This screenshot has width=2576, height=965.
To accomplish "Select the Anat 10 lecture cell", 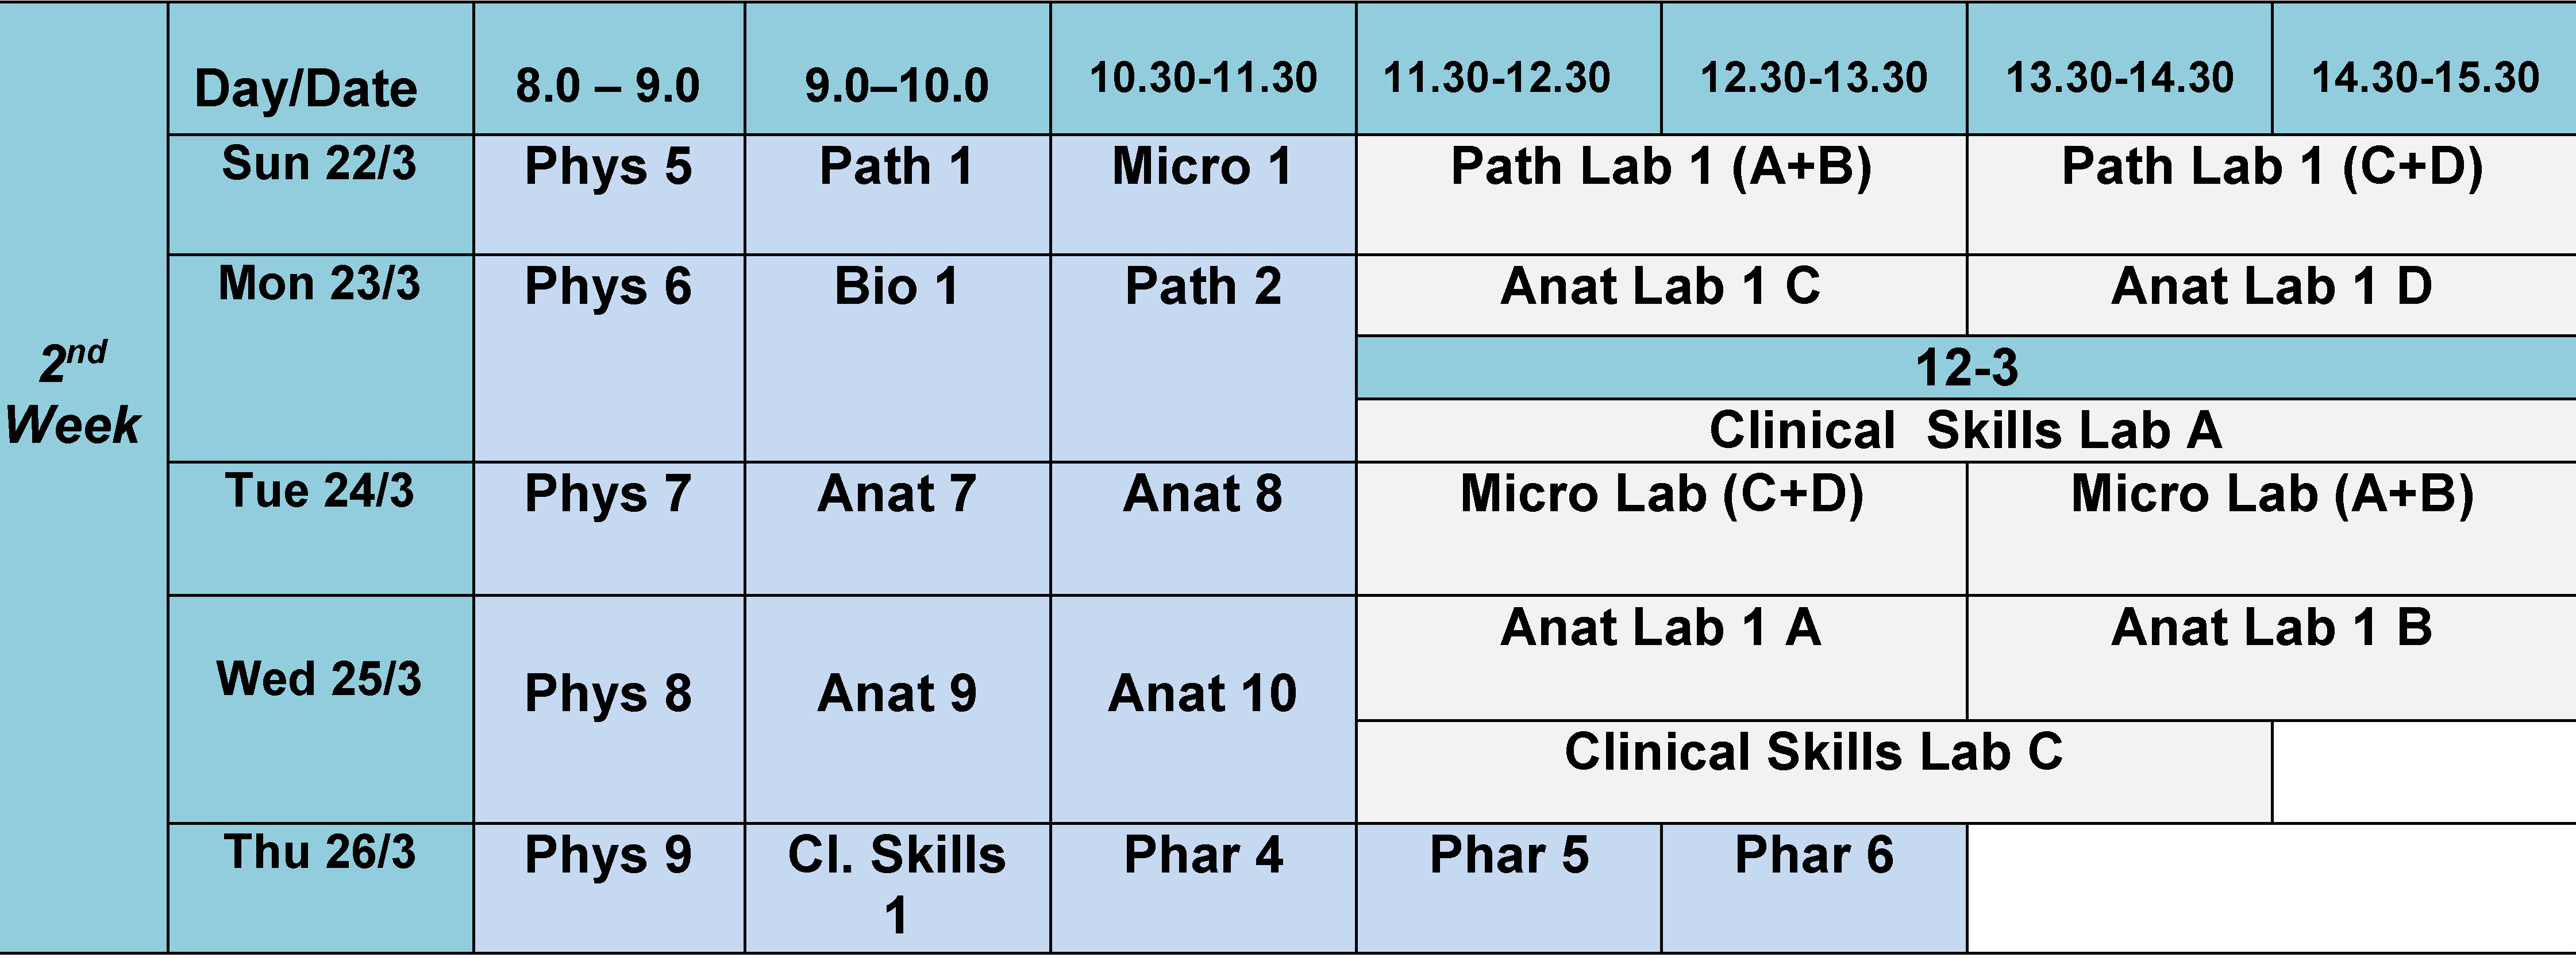I will coord(1203,694).
